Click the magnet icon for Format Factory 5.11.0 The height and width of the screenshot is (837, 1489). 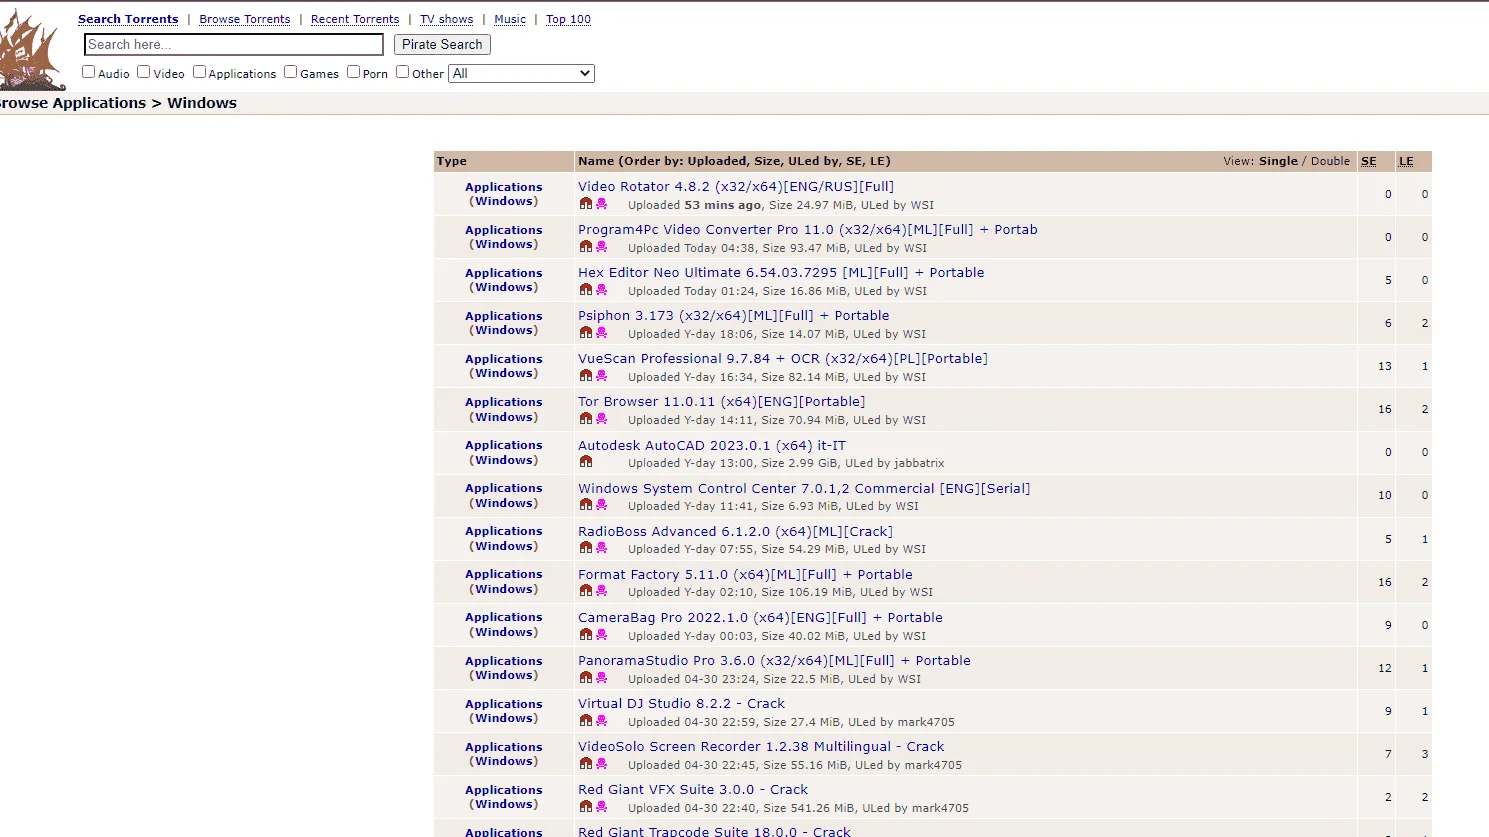click(586, 591)
